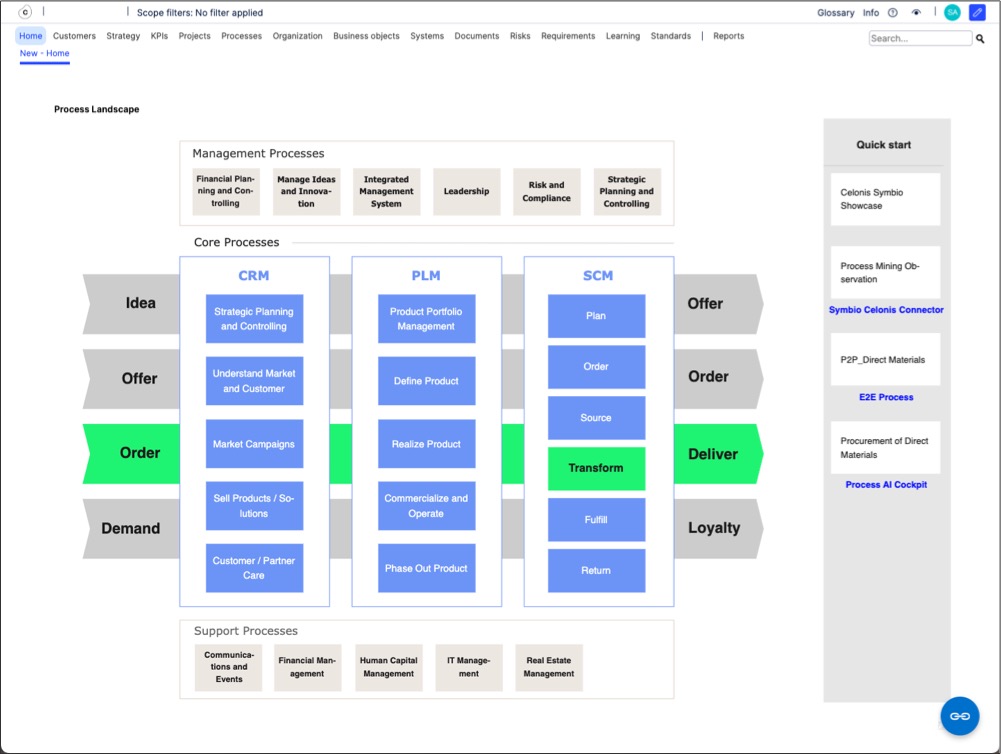Viewport: 1001px width, 754px height.
Task: Open management Strategic Planning and Controlling box
Action: pyautogui.click(x=627, y=192)
